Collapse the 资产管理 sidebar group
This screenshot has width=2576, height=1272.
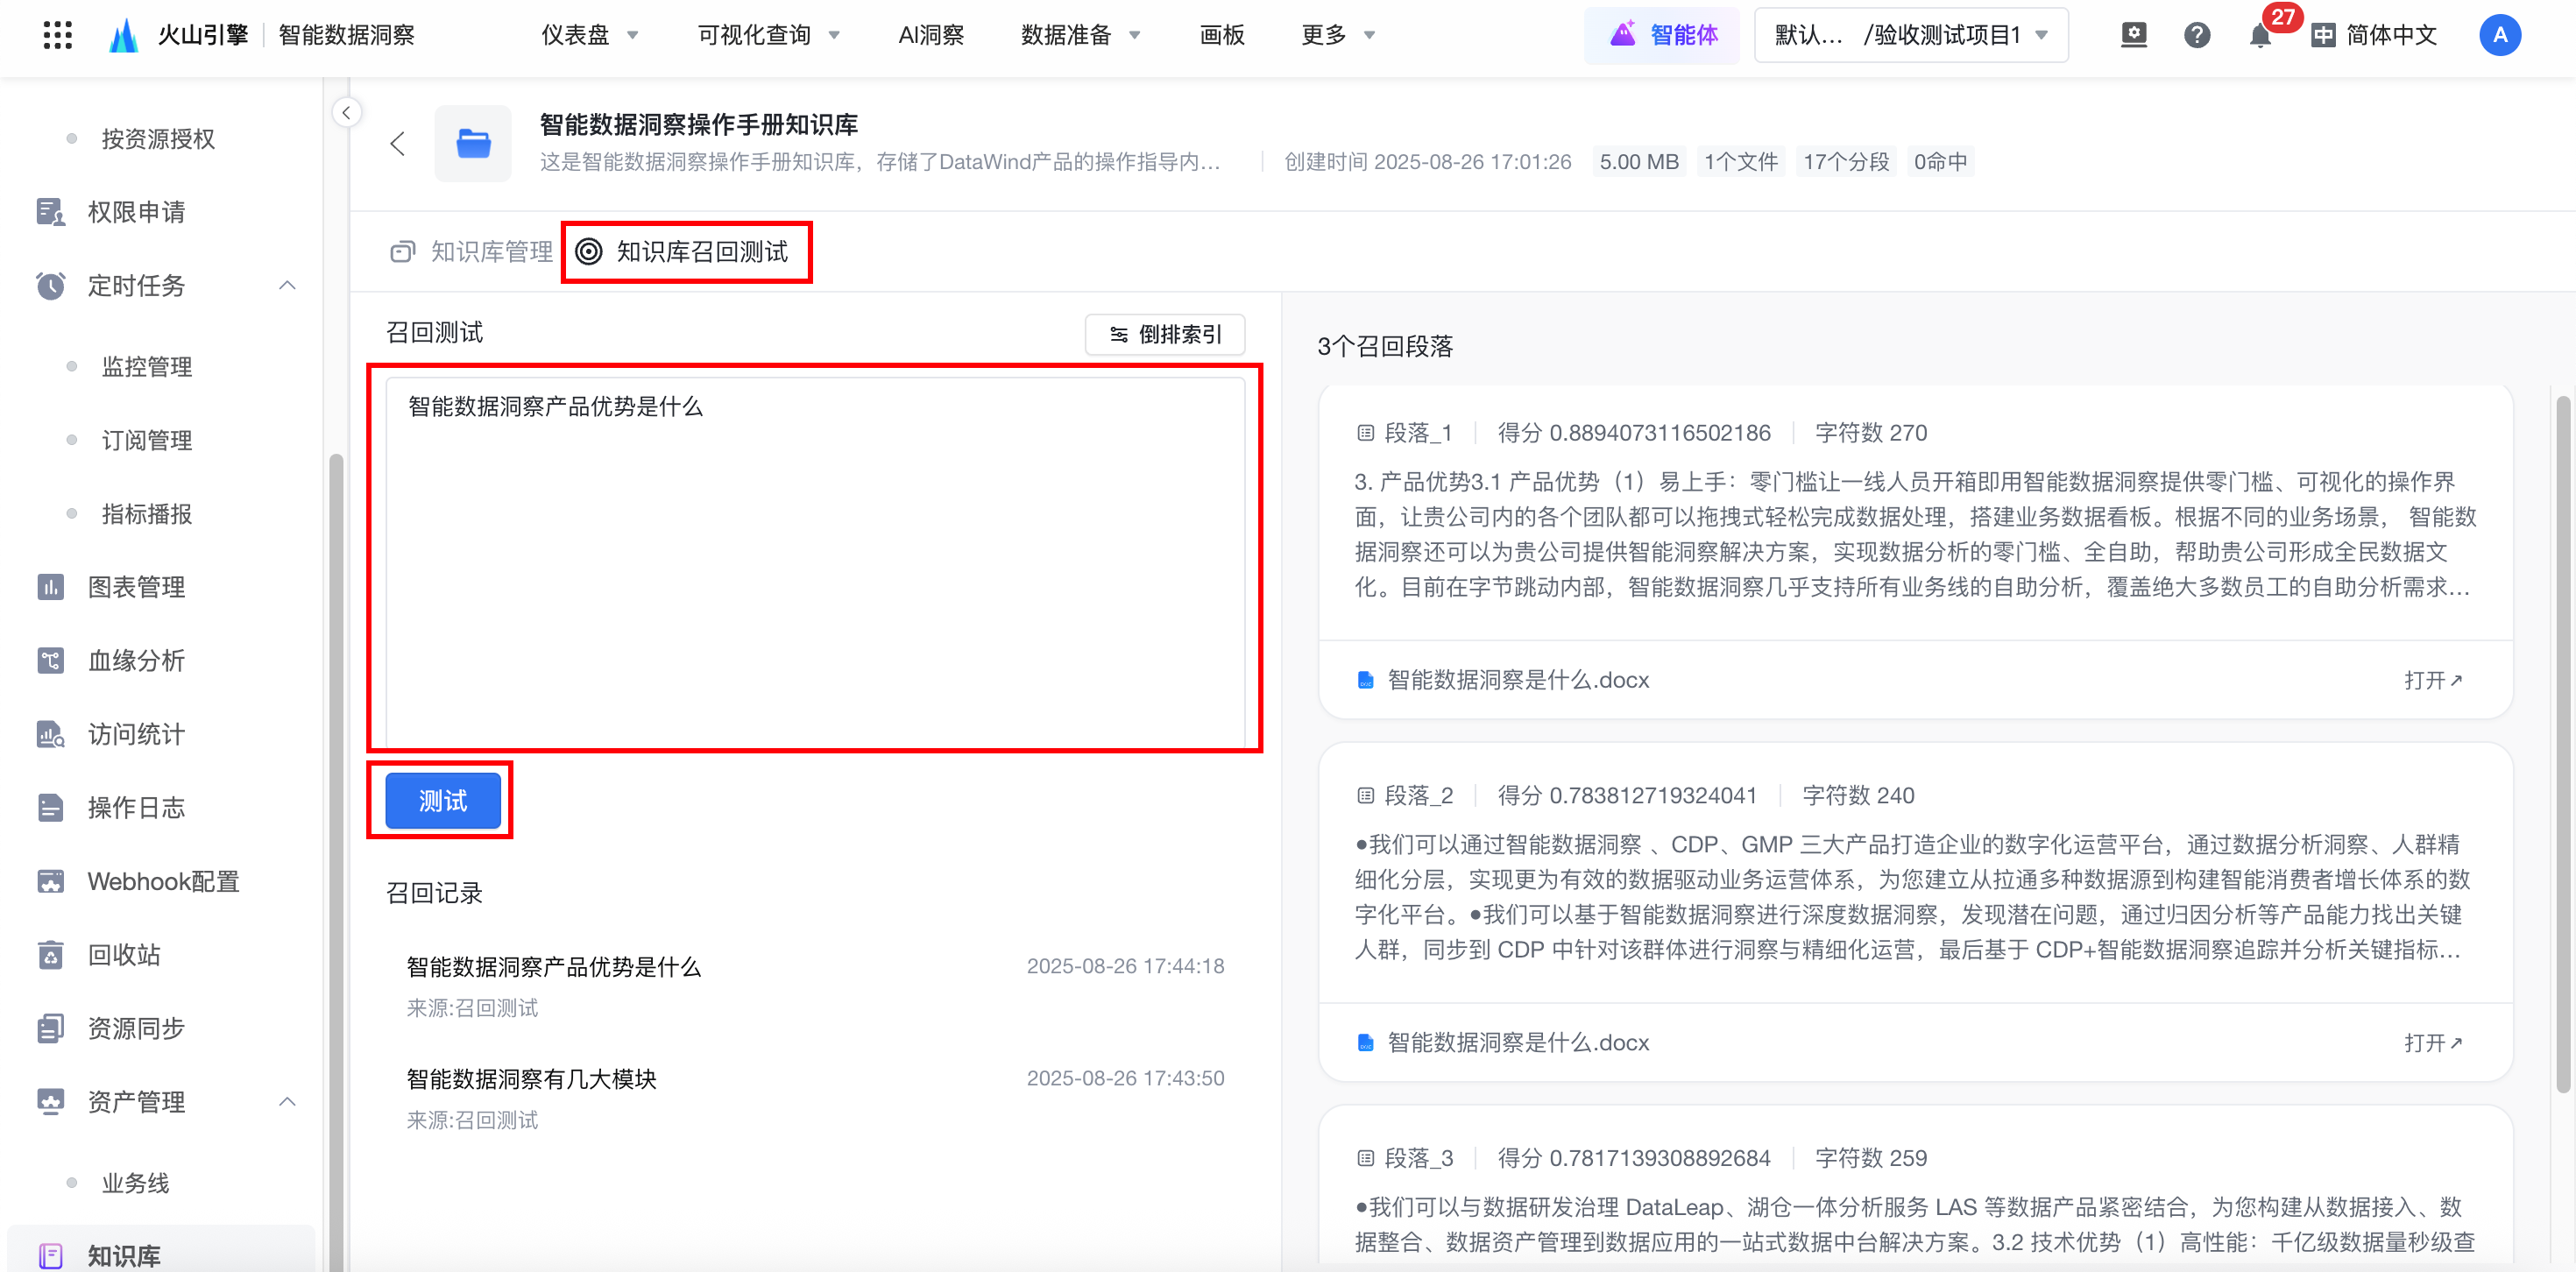click(x=287, y=1101)
